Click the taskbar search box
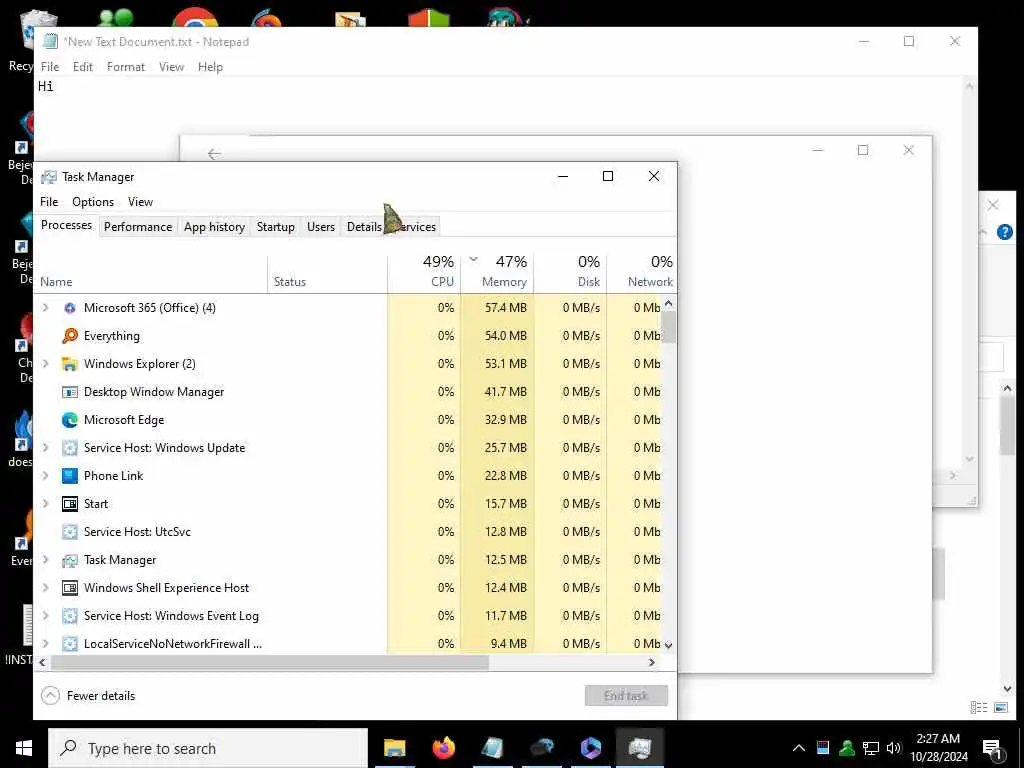 [208, 748]
